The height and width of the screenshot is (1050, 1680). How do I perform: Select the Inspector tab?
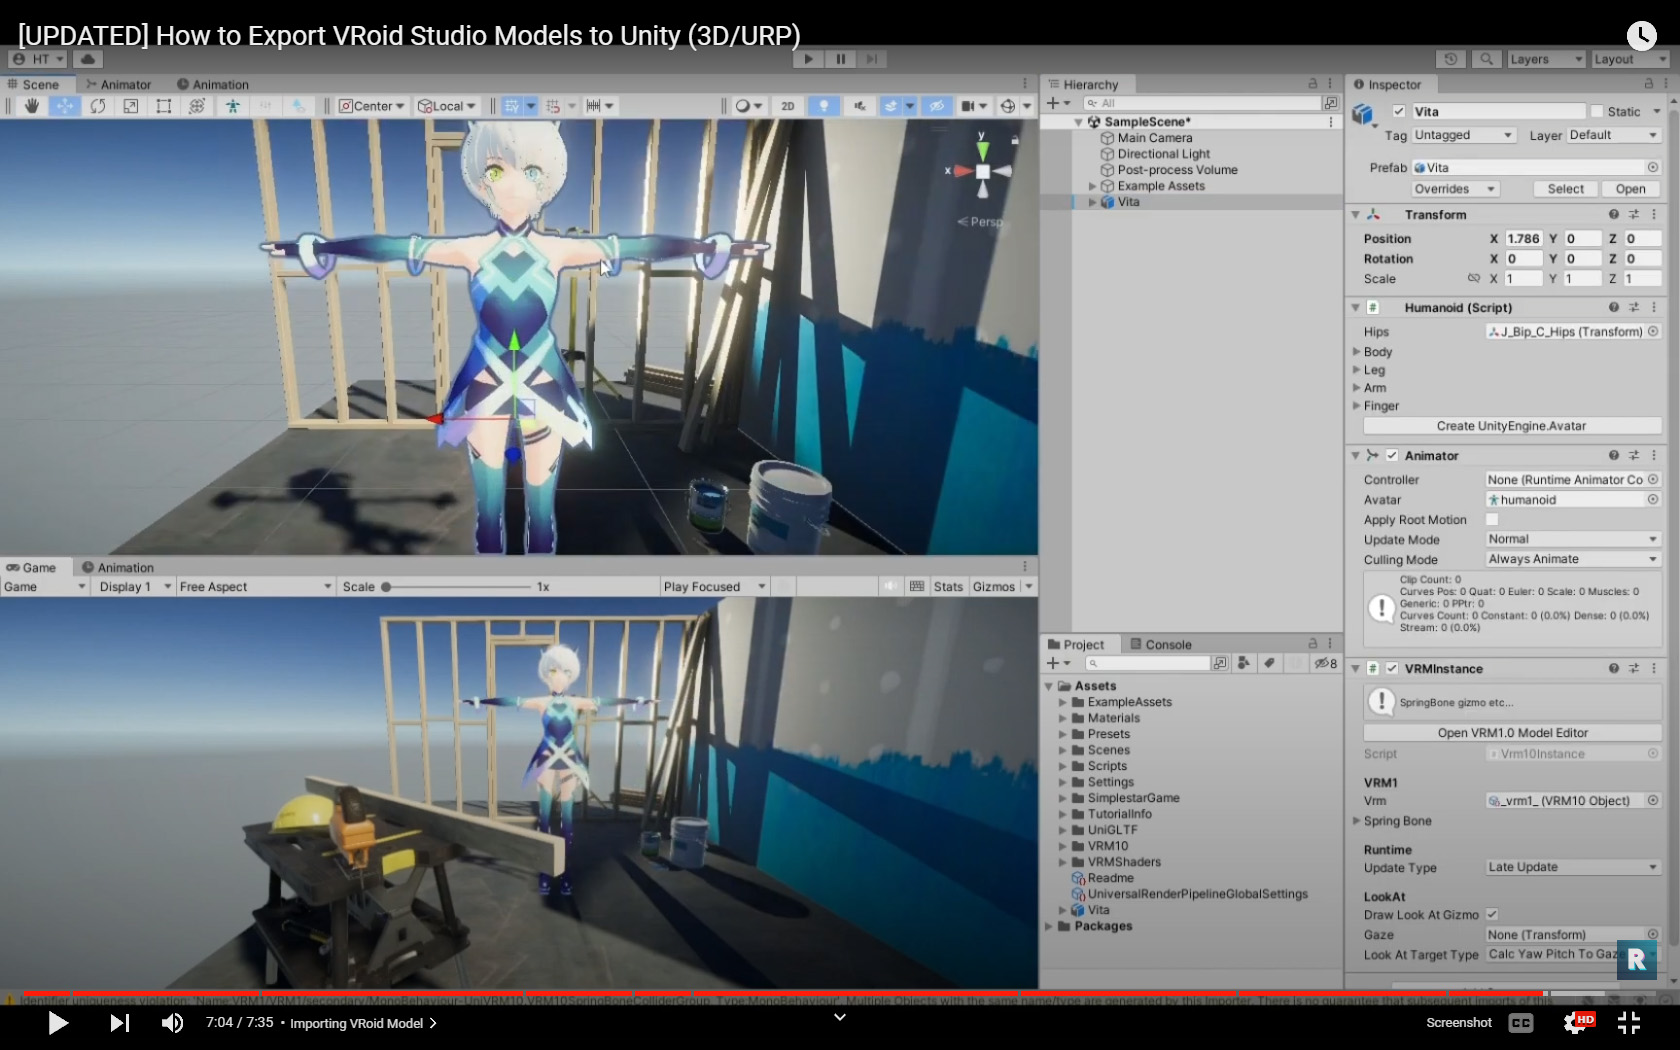[1388, 85]
